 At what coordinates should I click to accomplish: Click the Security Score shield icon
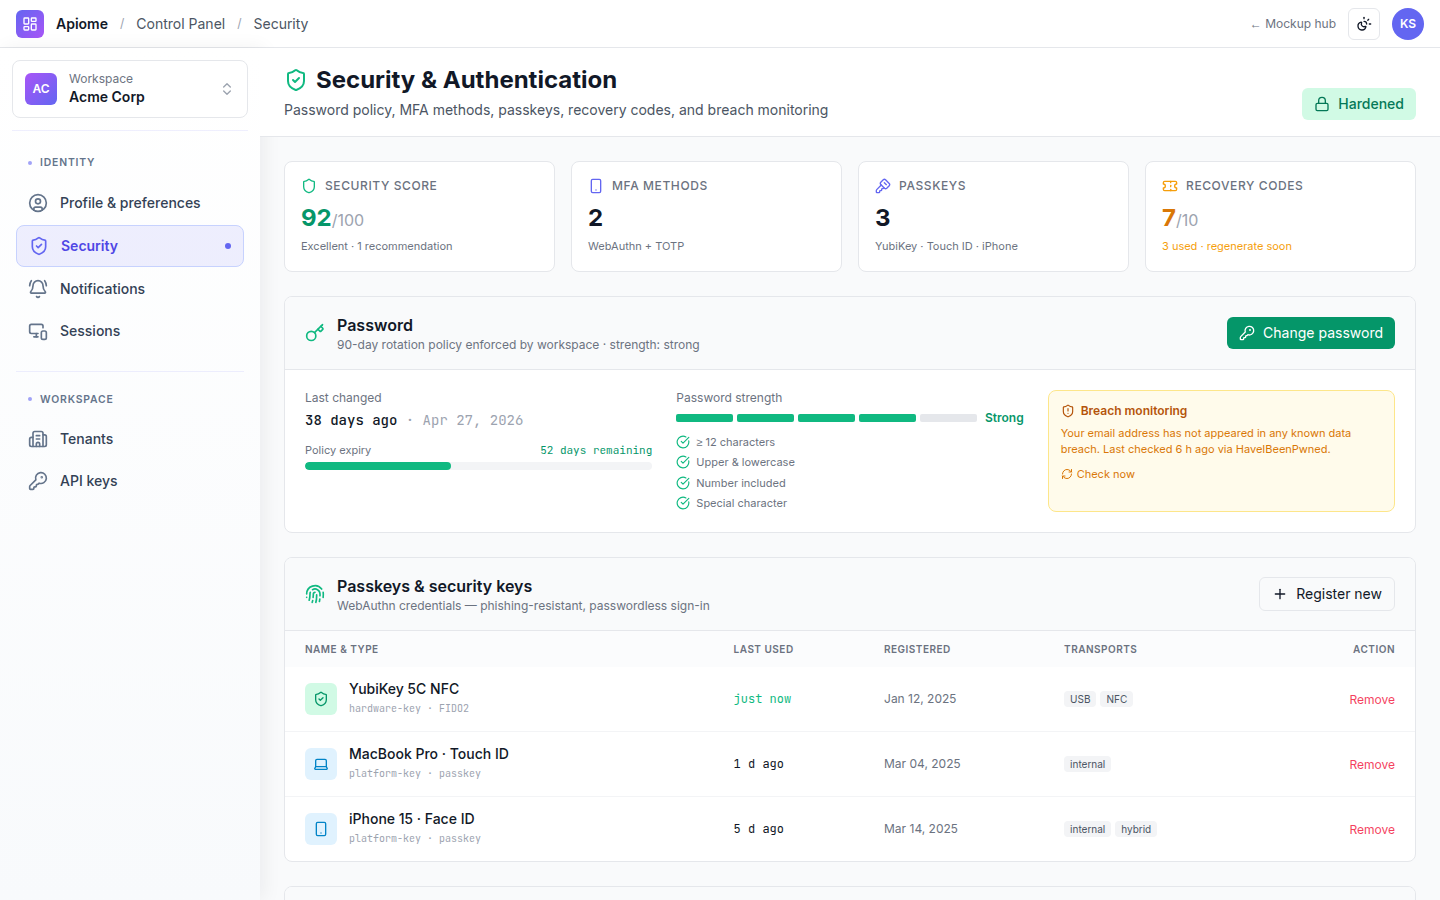(309, 186)
